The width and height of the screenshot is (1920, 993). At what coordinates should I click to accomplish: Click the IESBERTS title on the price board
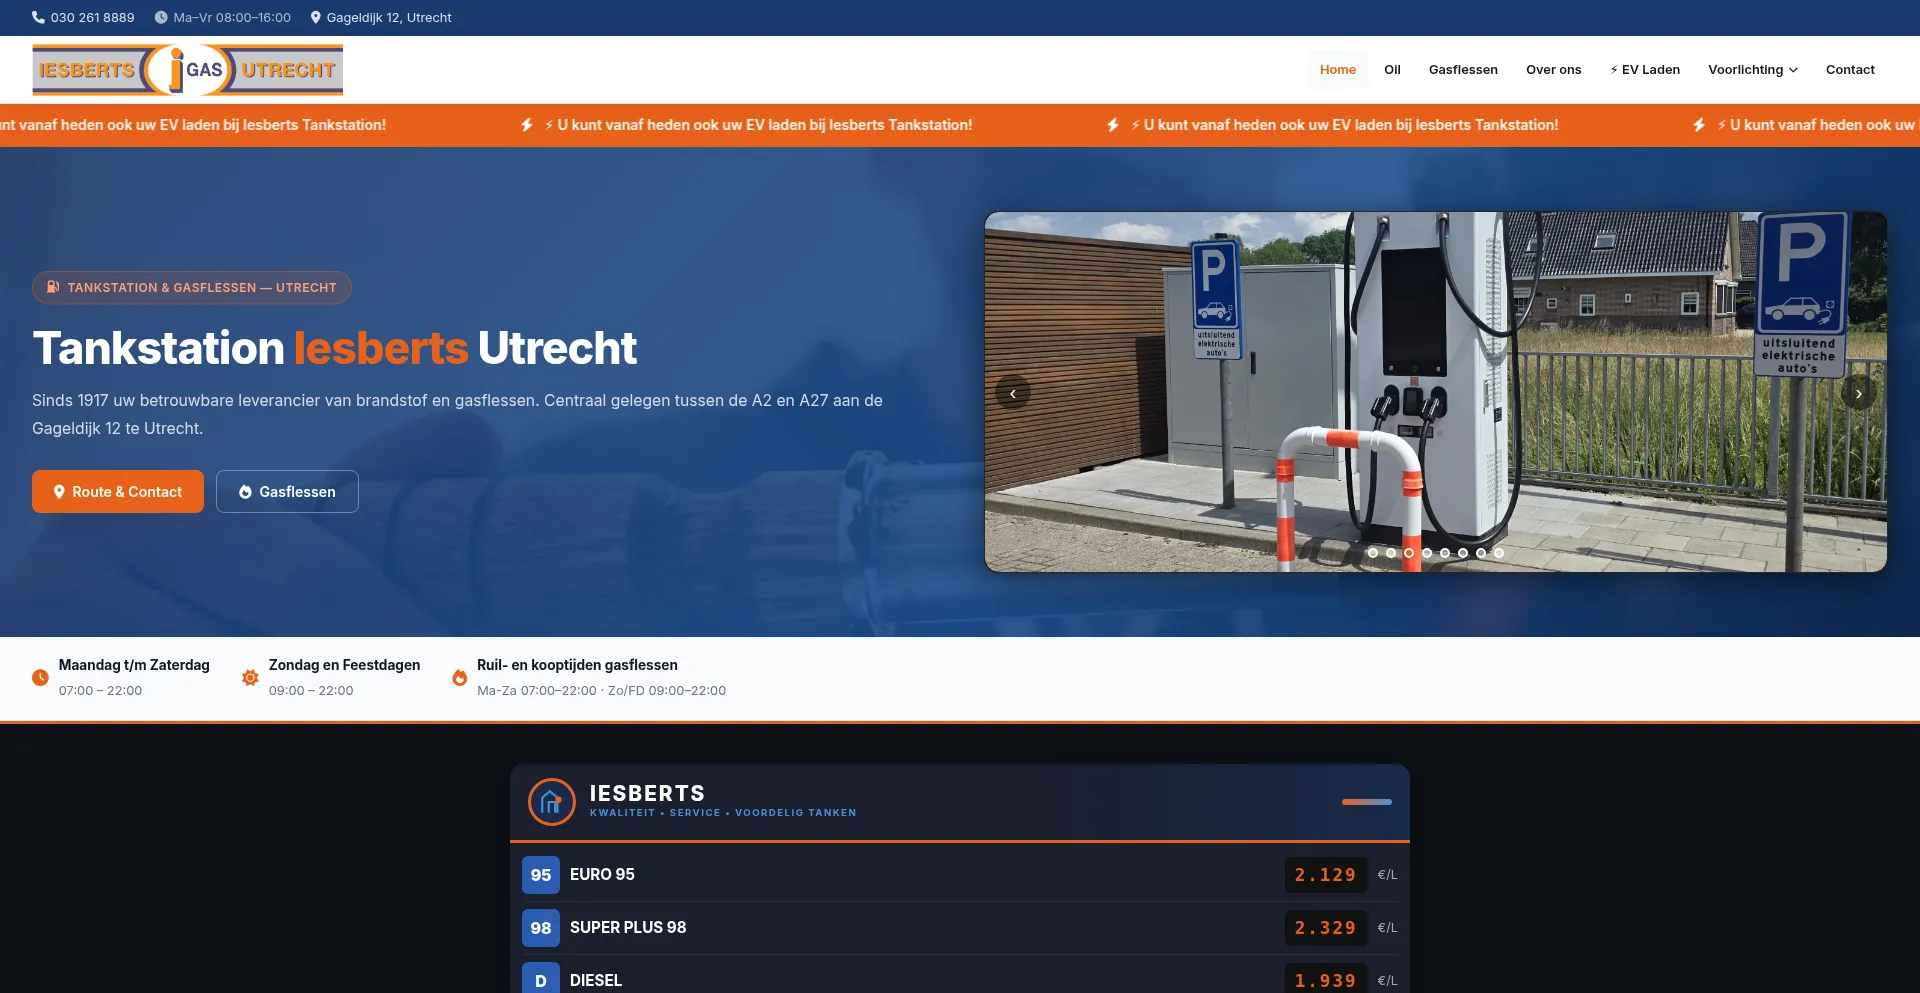click(x=647, y=793)
